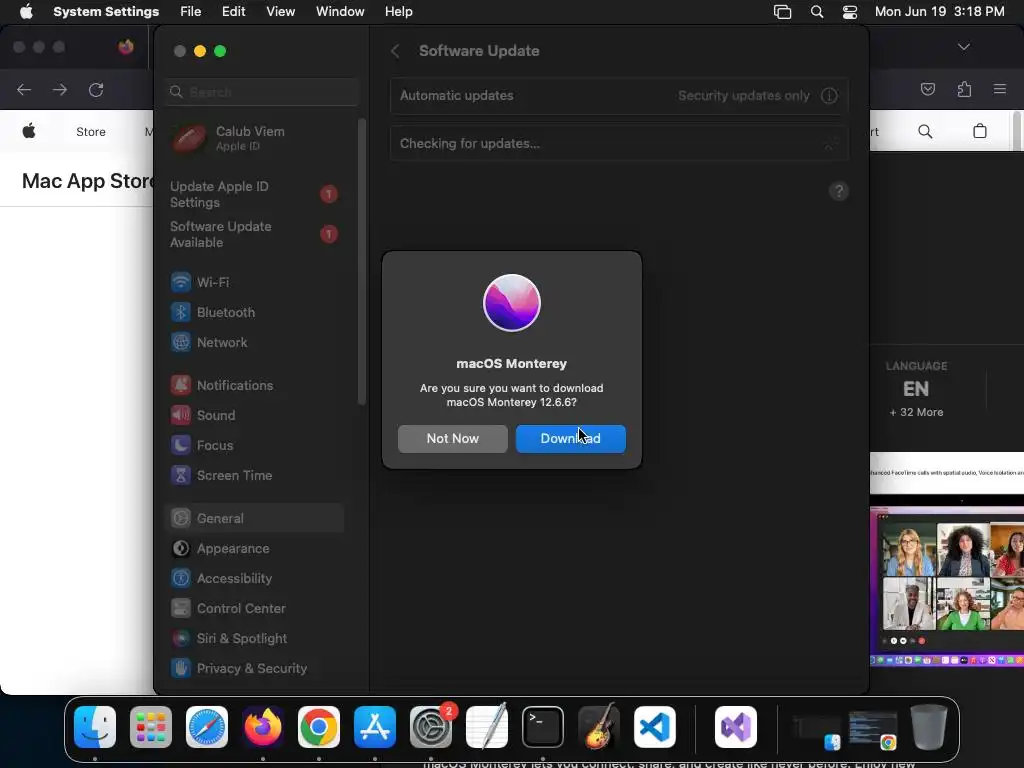Viewport: 1024px width, 768px height.
Task: Select Control Center in settings sidebar
Action: click(x=255, y=609)
